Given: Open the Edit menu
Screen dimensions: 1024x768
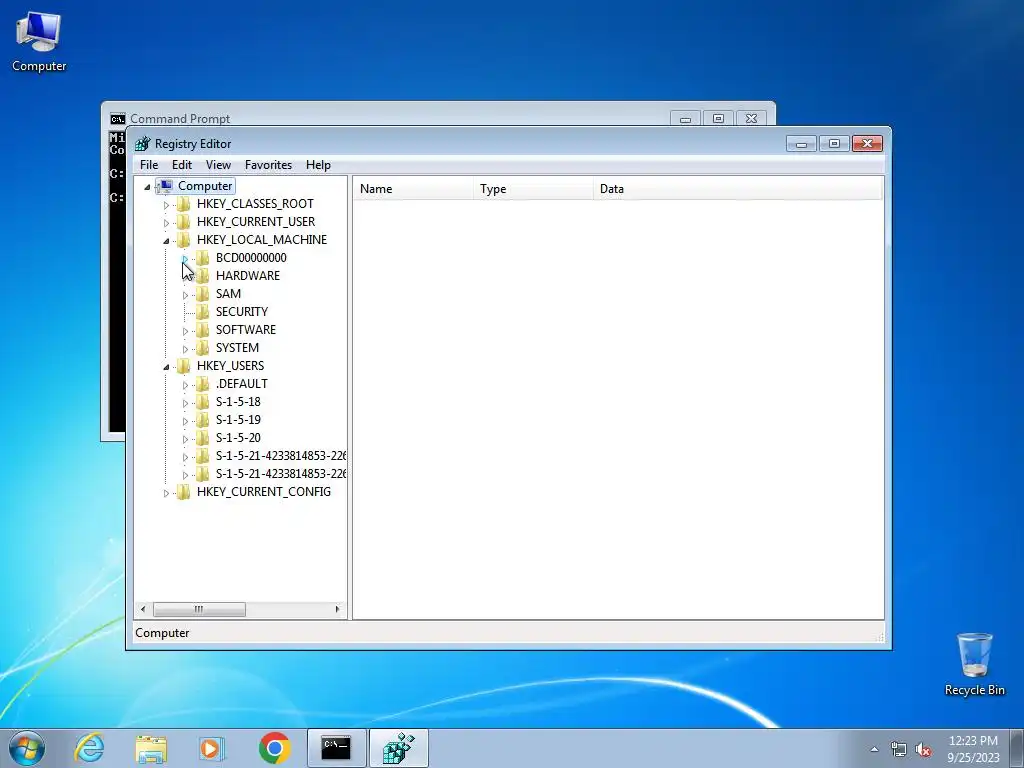Looking at the screenshot, I should tap(182, 165).
